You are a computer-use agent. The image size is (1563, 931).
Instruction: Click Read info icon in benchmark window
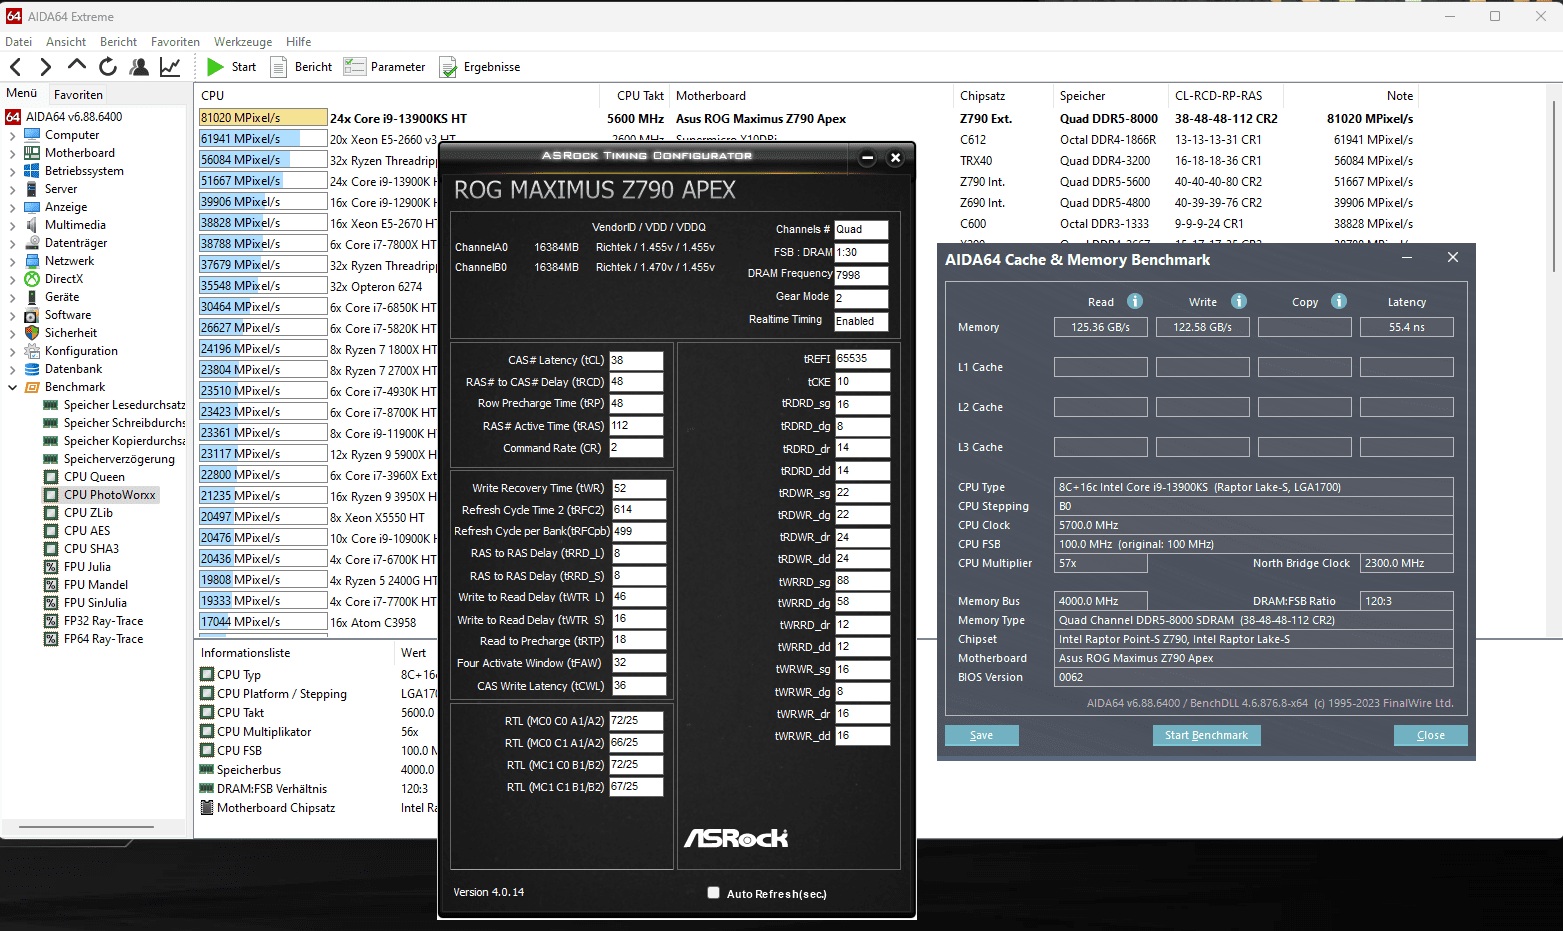pos(1135,301)
